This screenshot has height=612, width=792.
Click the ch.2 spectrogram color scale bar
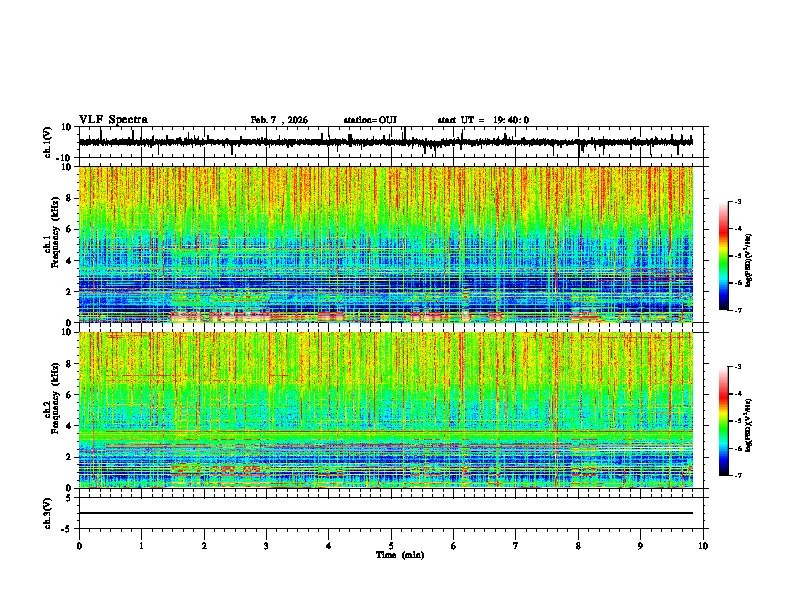pyautogui.click(x=724, y=421)
